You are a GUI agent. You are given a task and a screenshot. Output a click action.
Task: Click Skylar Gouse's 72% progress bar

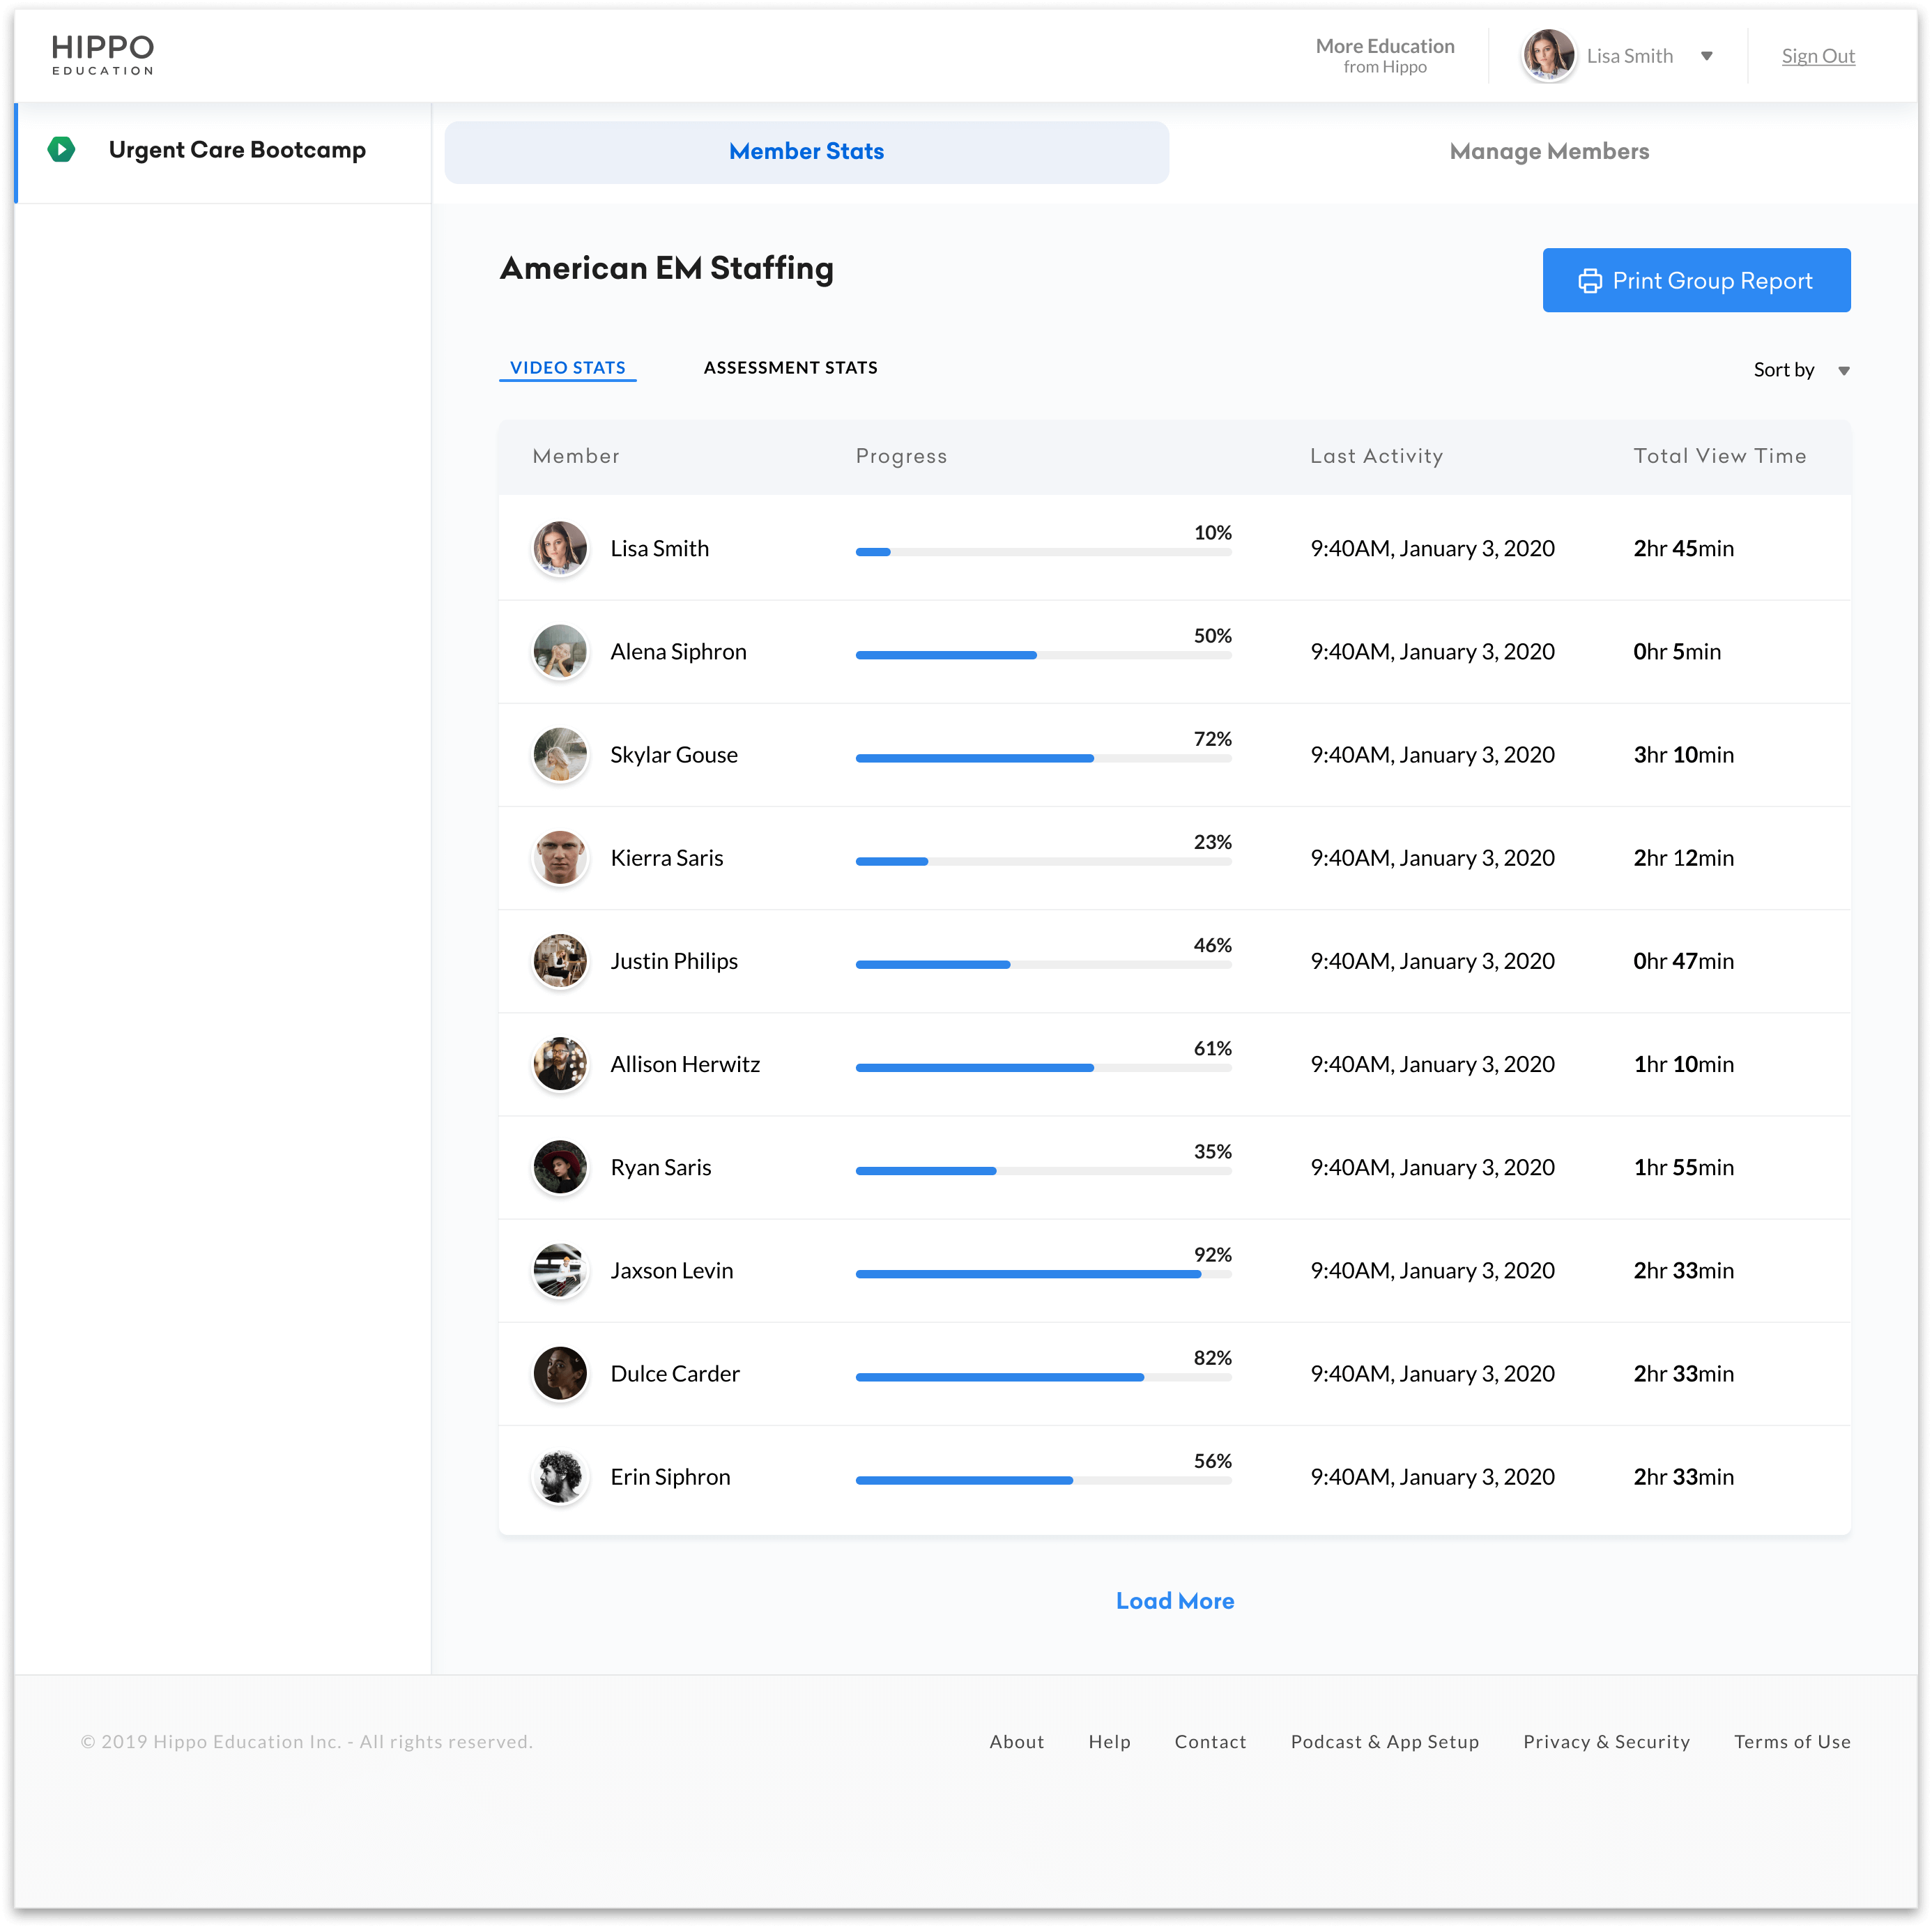click(1043, 759)
